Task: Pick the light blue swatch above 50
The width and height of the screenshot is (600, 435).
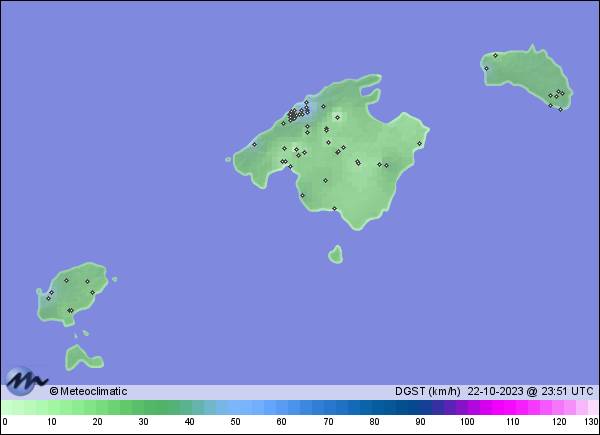Action: pyautogui.click(x=234, y=407)
